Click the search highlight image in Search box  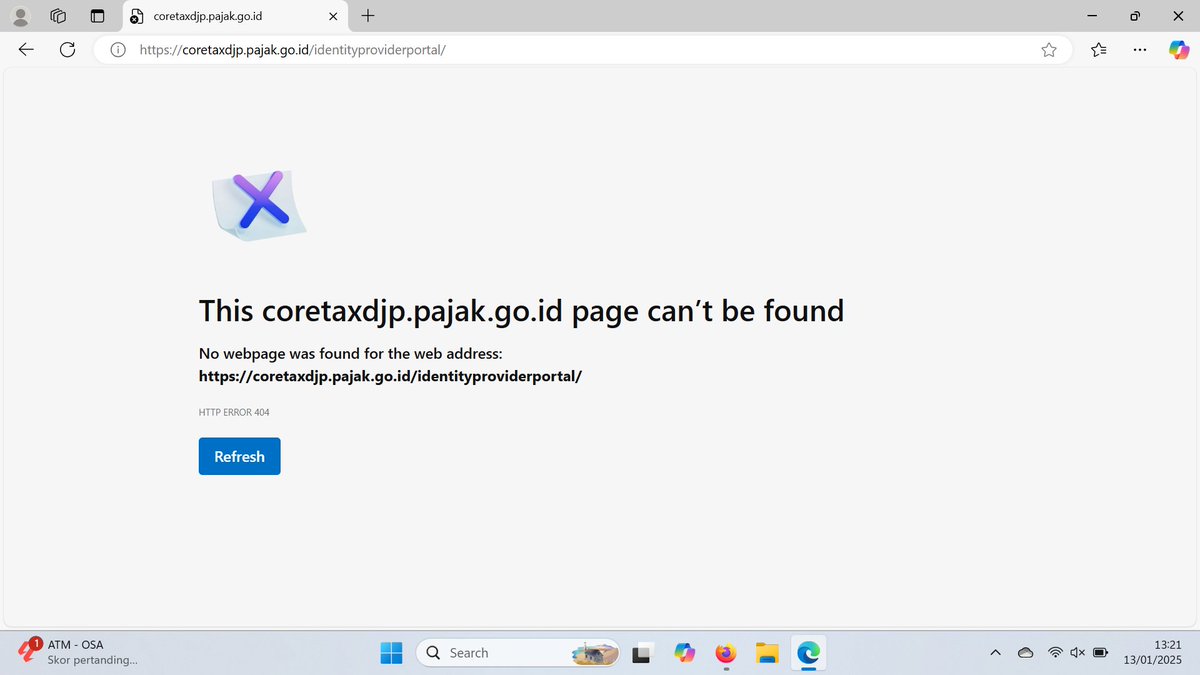tap(595, 654)
